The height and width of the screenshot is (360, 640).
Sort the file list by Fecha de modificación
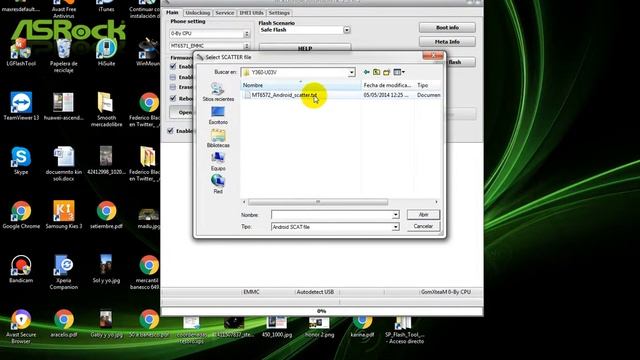(x=388, y=85)
